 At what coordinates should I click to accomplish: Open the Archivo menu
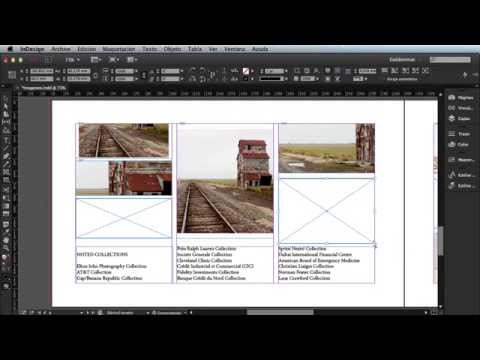point(61,49)
